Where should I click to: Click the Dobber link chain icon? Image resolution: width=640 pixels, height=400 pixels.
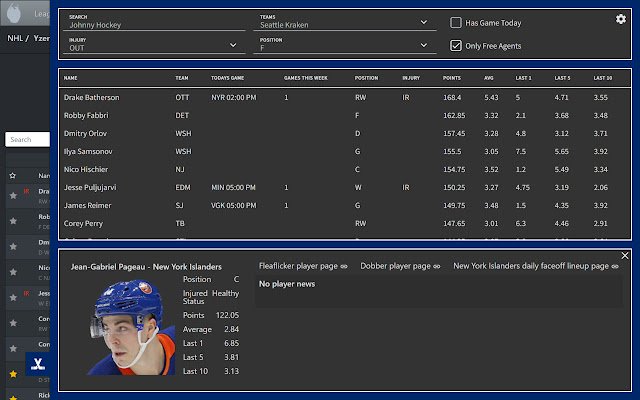pyautogui.click(x=437, y=267)
